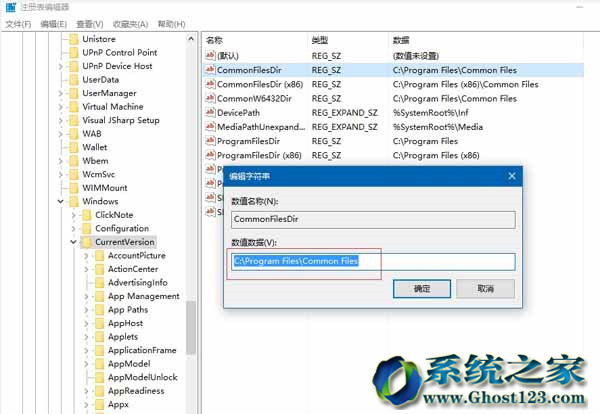The image size is (600, 414).
Task: Click the tree pane vertical scrollbar thumb
Action: pos(191,328)
